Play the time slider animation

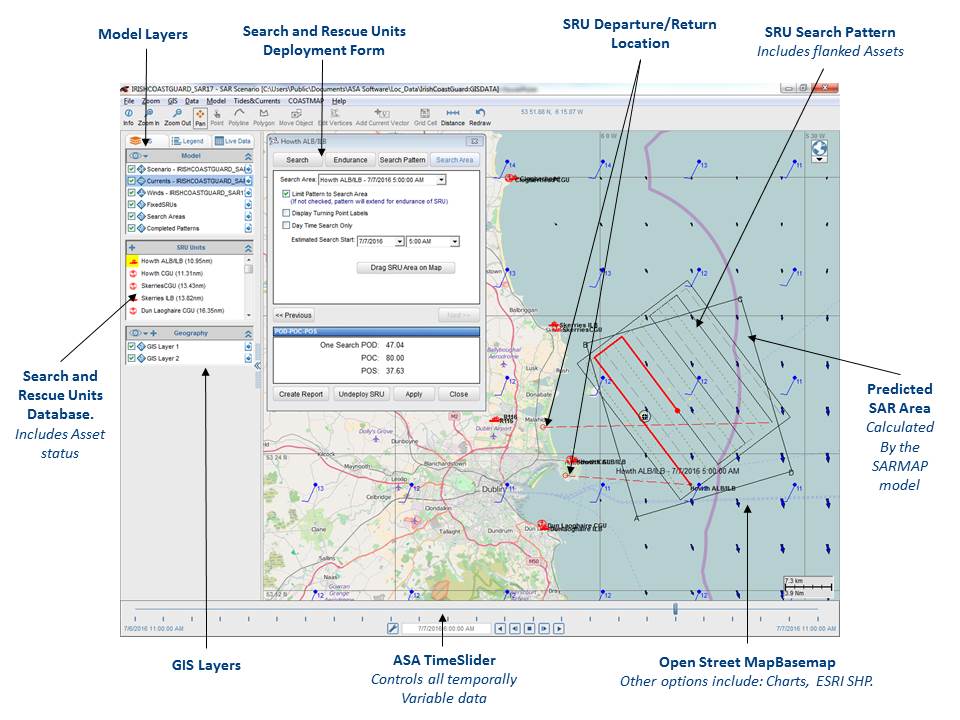(x=558, y=628)
